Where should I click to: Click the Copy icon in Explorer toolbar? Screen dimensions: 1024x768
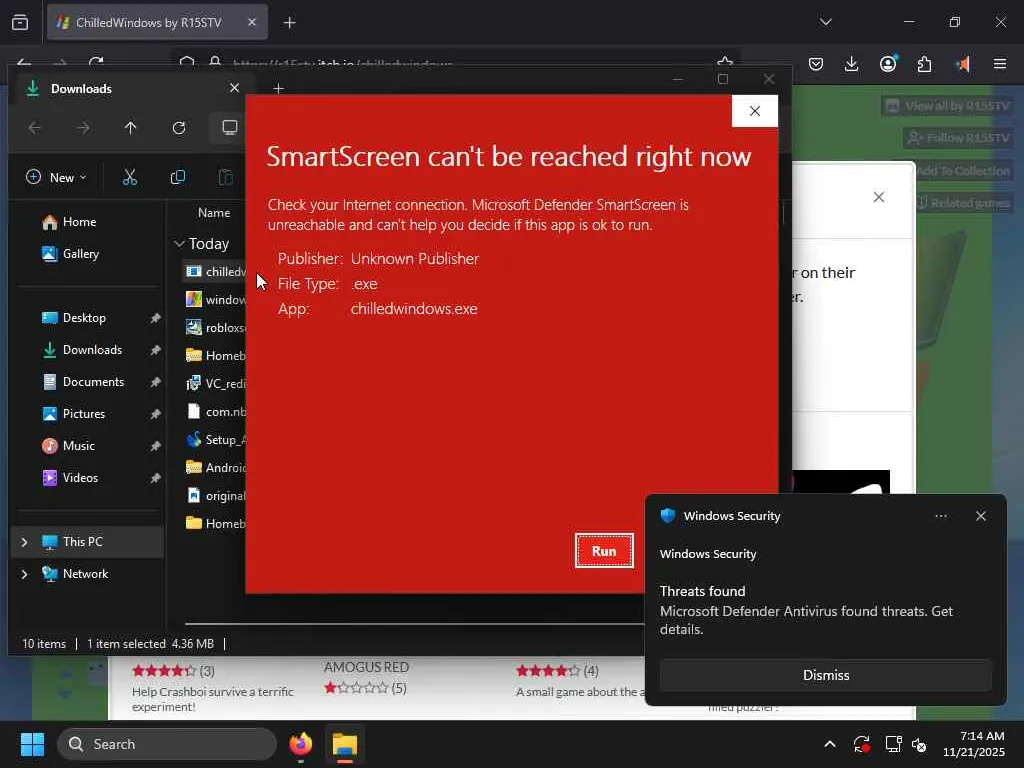[x=178, y=177]
